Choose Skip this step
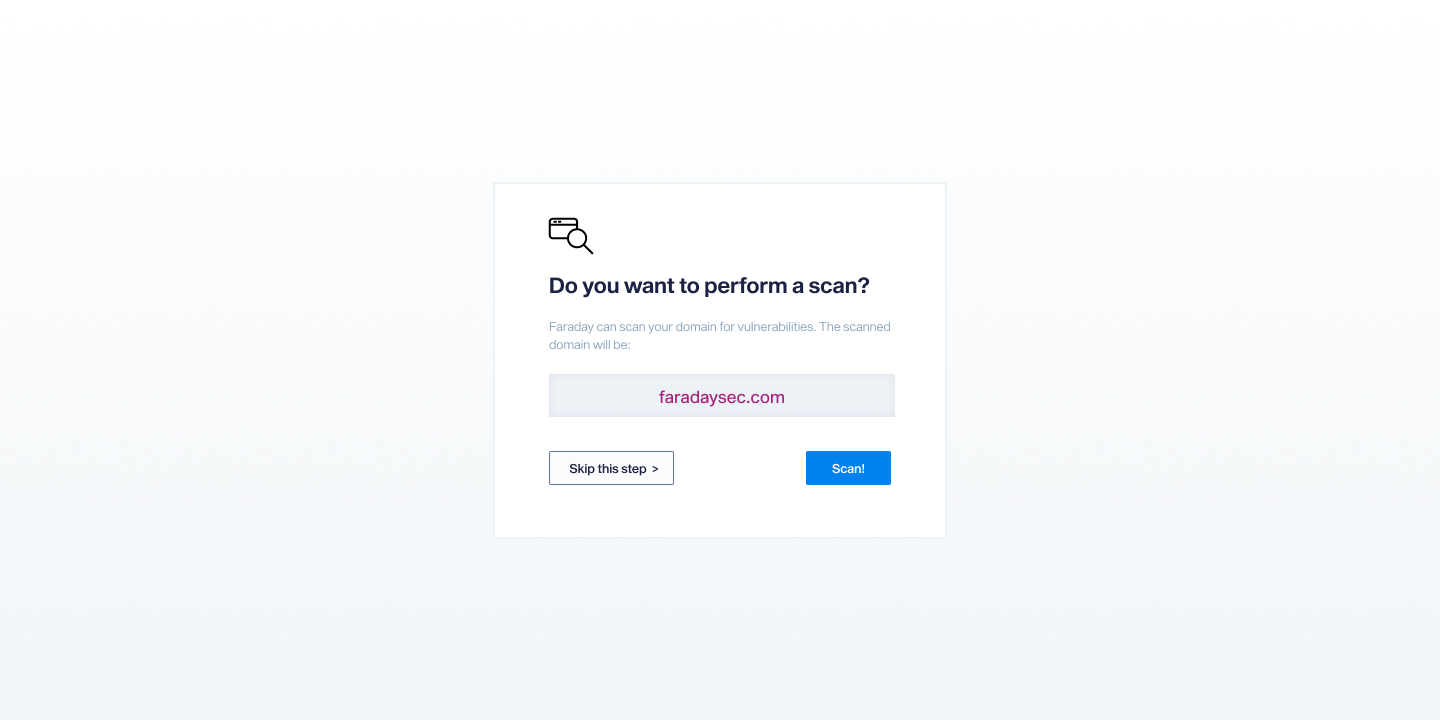1440x720 pixels. (x=611, y=468)
